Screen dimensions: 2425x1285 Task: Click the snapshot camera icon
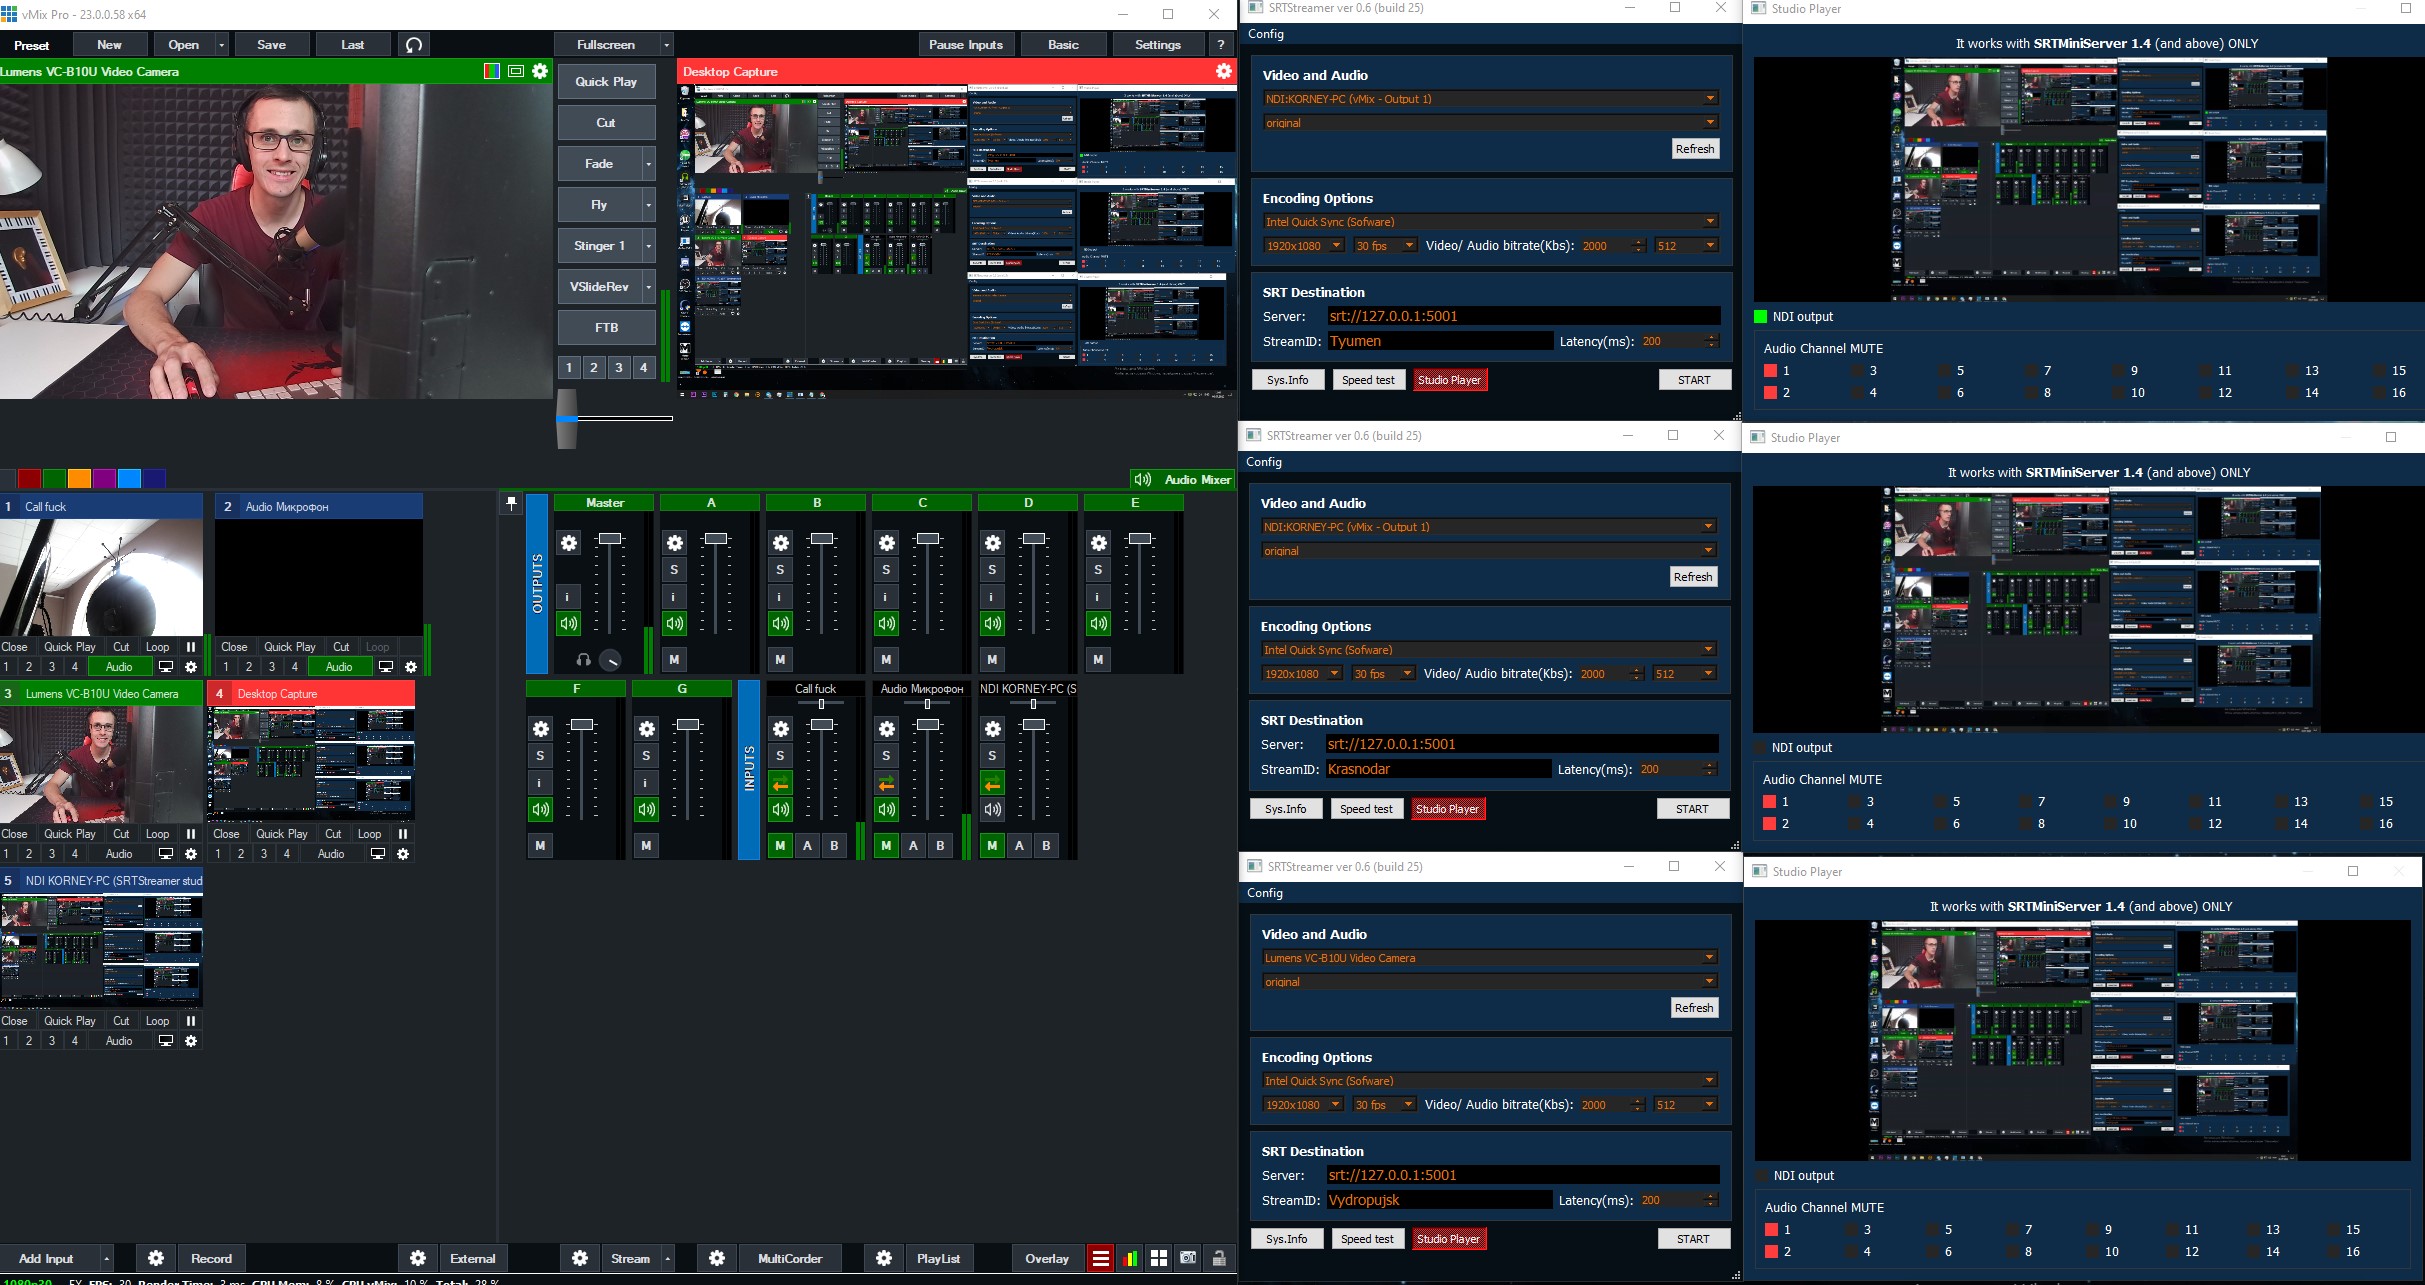point(1188,1258)
